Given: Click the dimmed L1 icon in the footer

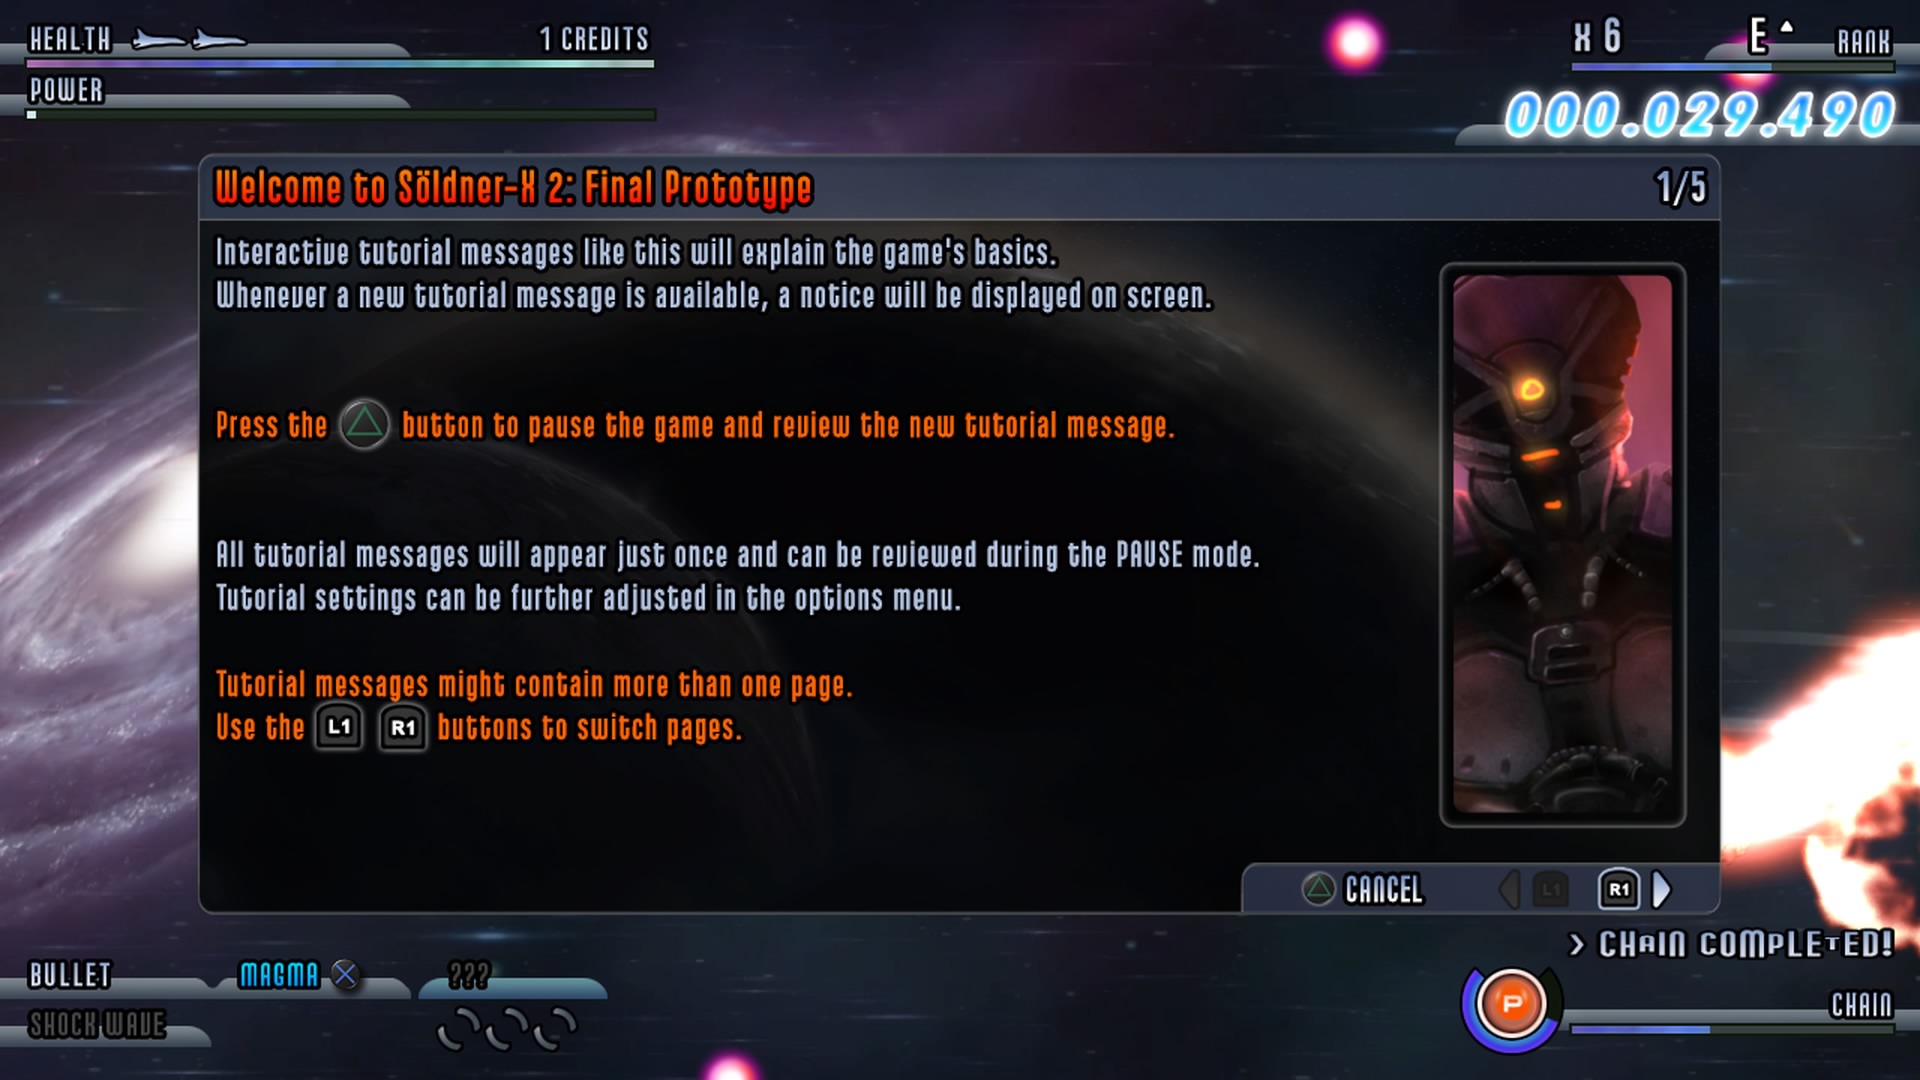Looking at the screenshot, I should (x=1550, y=889).
